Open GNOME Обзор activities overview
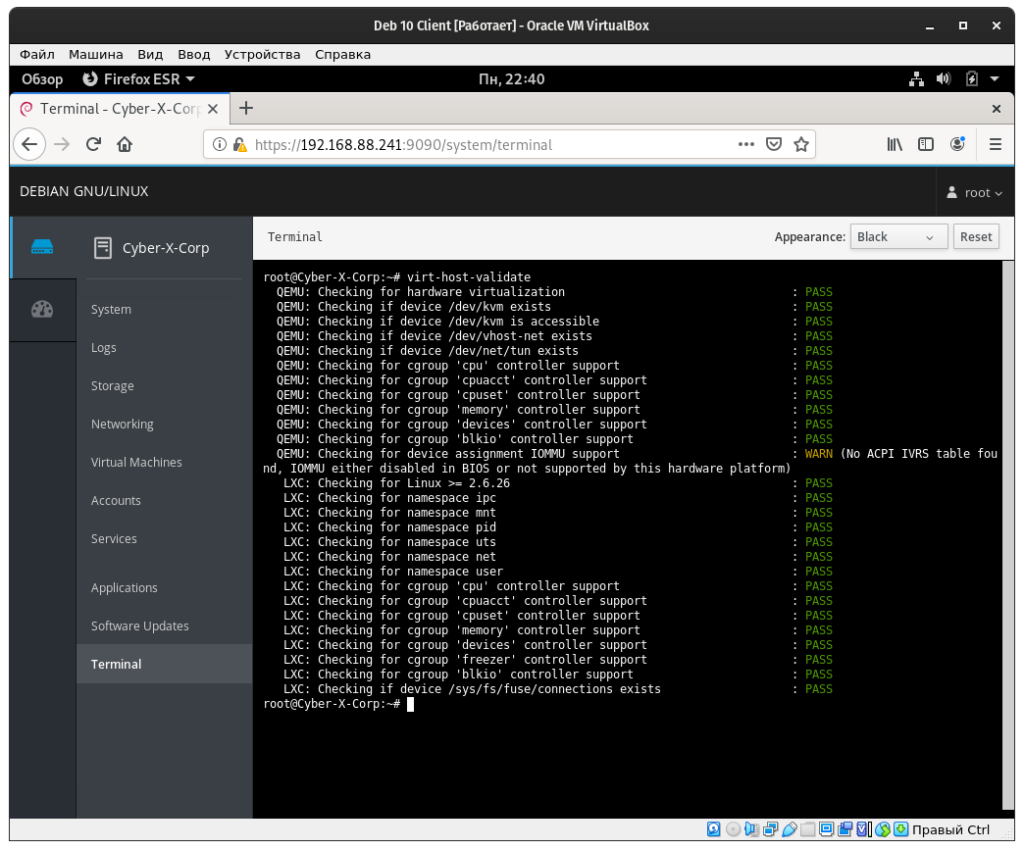This screenshot has height=850, width=1024. point(42,79)
